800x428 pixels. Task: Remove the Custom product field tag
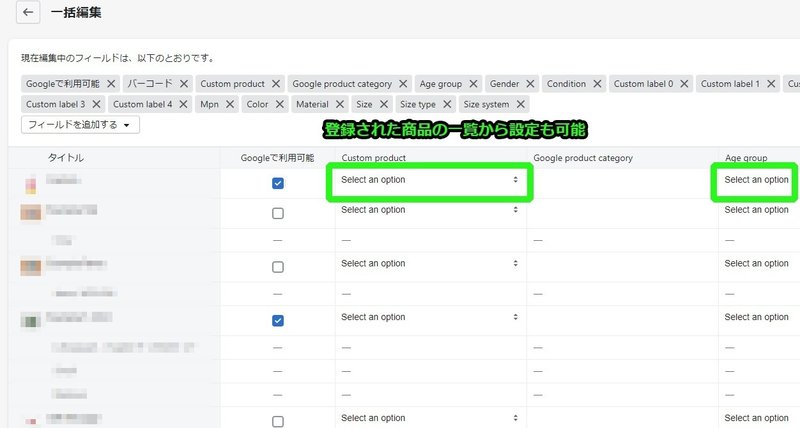pyautogui.click(x=276, y=84)
